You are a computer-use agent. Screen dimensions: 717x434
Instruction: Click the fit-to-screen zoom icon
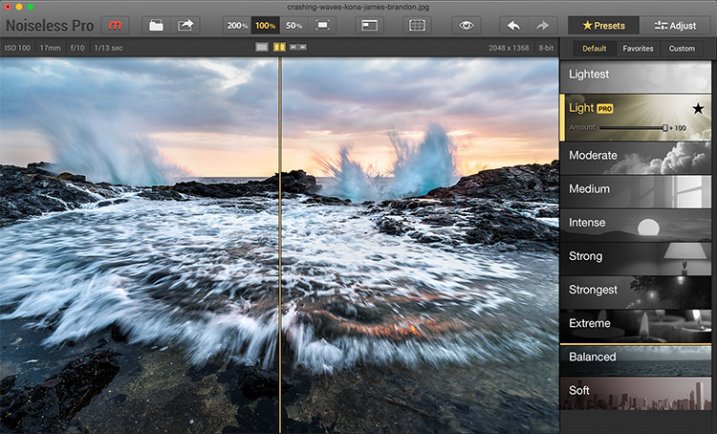[322, 25]
